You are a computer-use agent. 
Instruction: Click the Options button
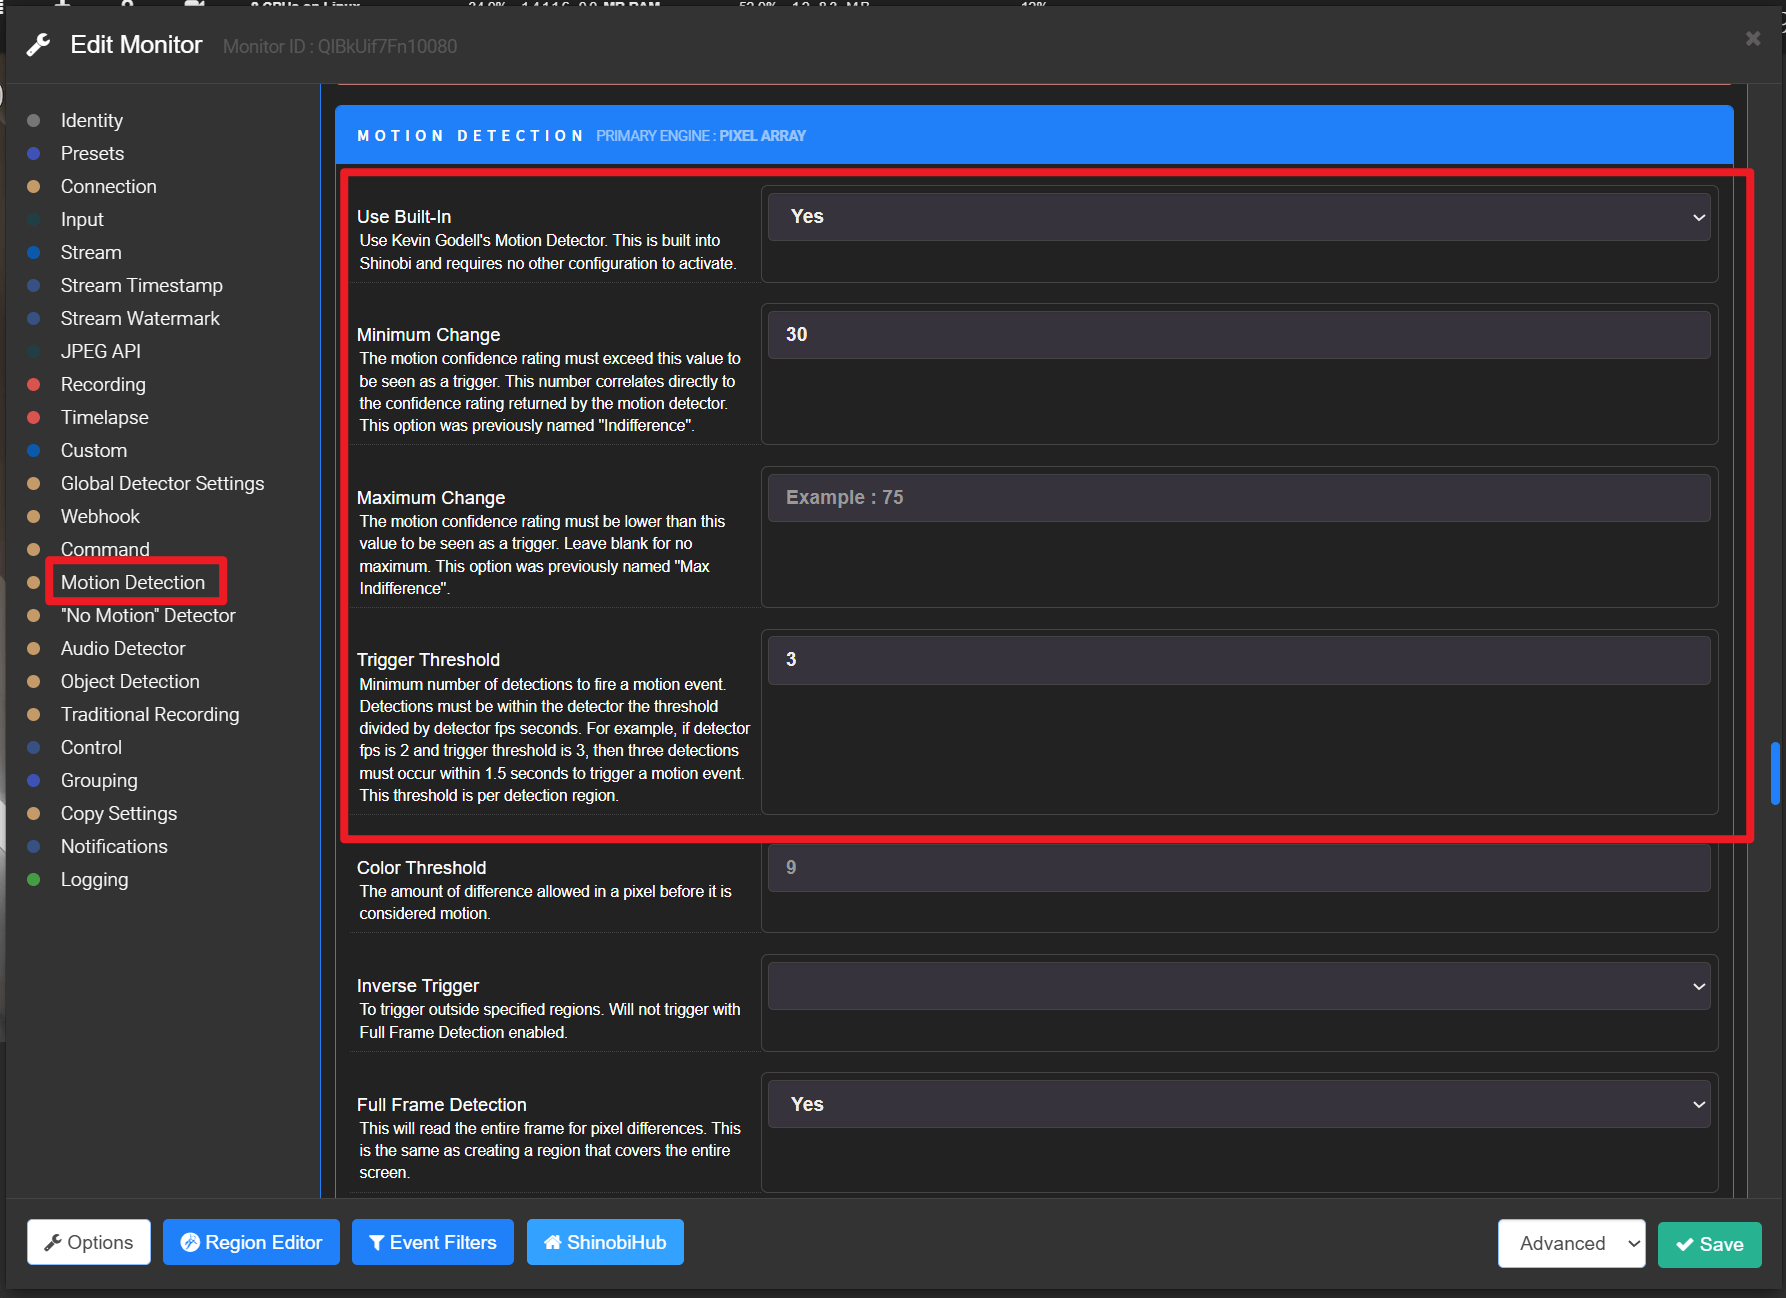point(89,1242)
